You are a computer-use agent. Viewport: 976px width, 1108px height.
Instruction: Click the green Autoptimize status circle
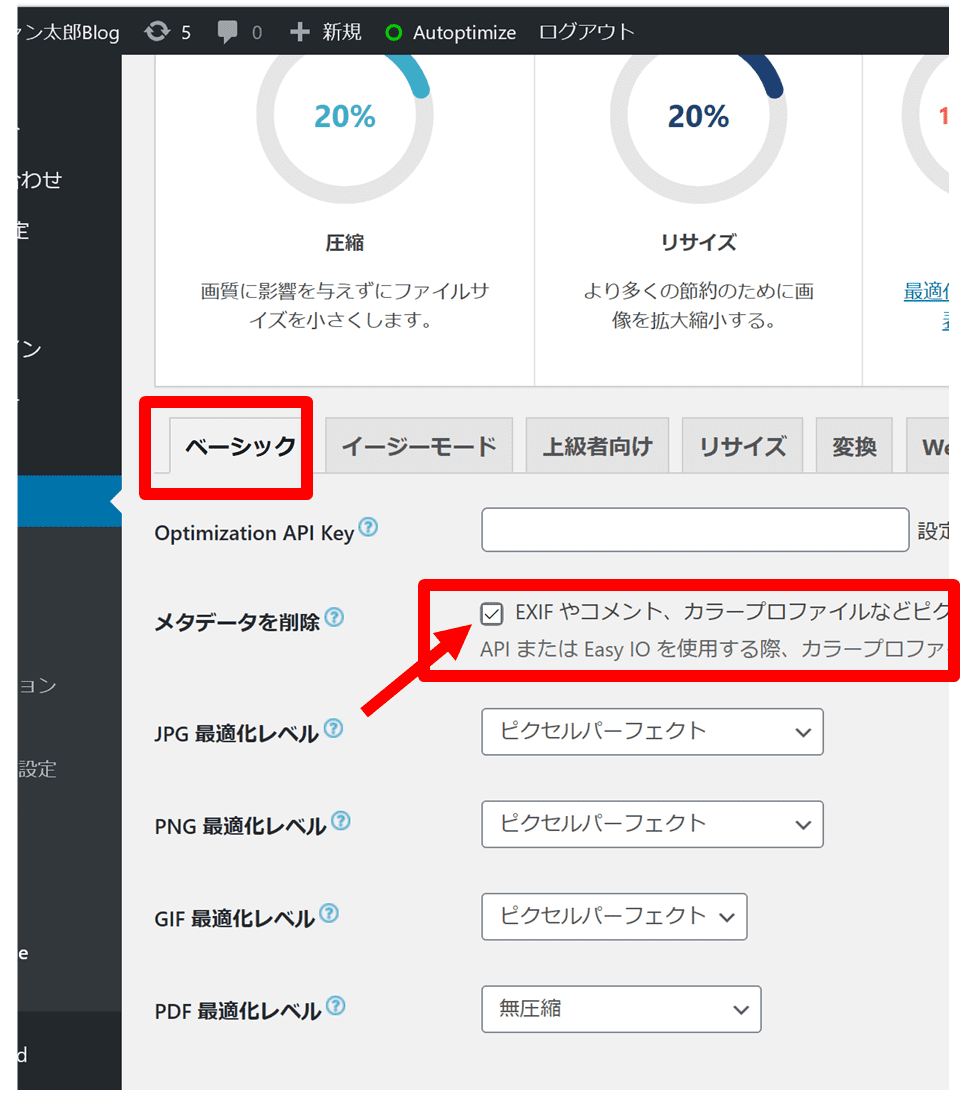click(394, 33)
